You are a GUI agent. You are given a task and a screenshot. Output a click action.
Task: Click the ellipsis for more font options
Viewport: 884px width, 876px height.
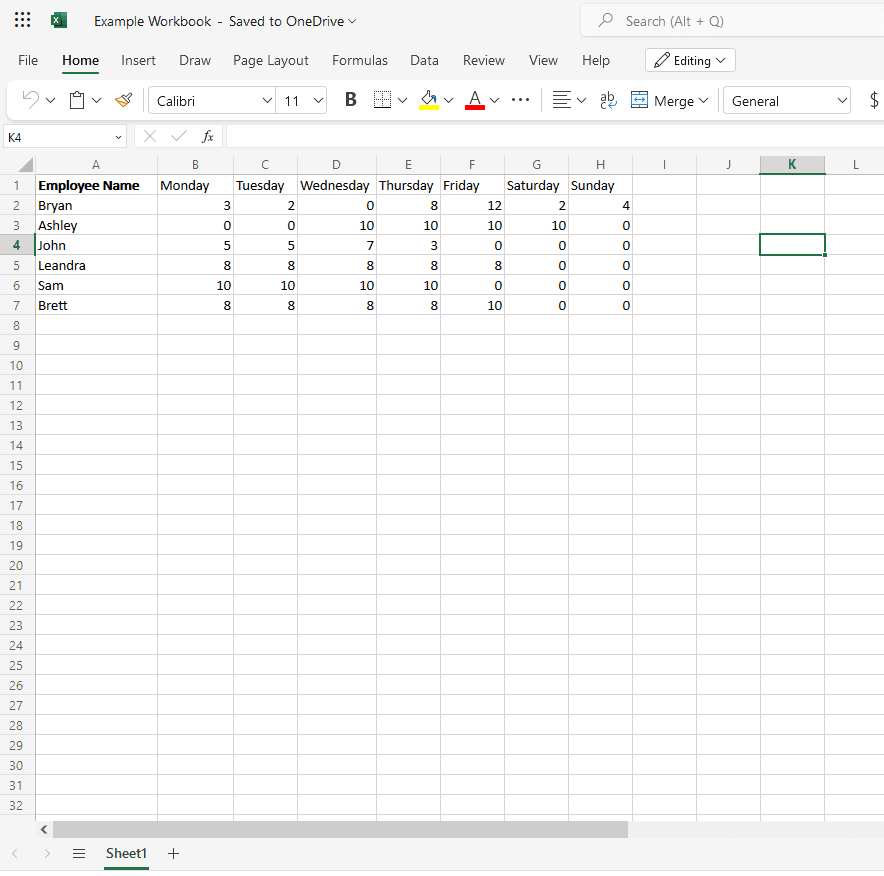coord(519,100)
